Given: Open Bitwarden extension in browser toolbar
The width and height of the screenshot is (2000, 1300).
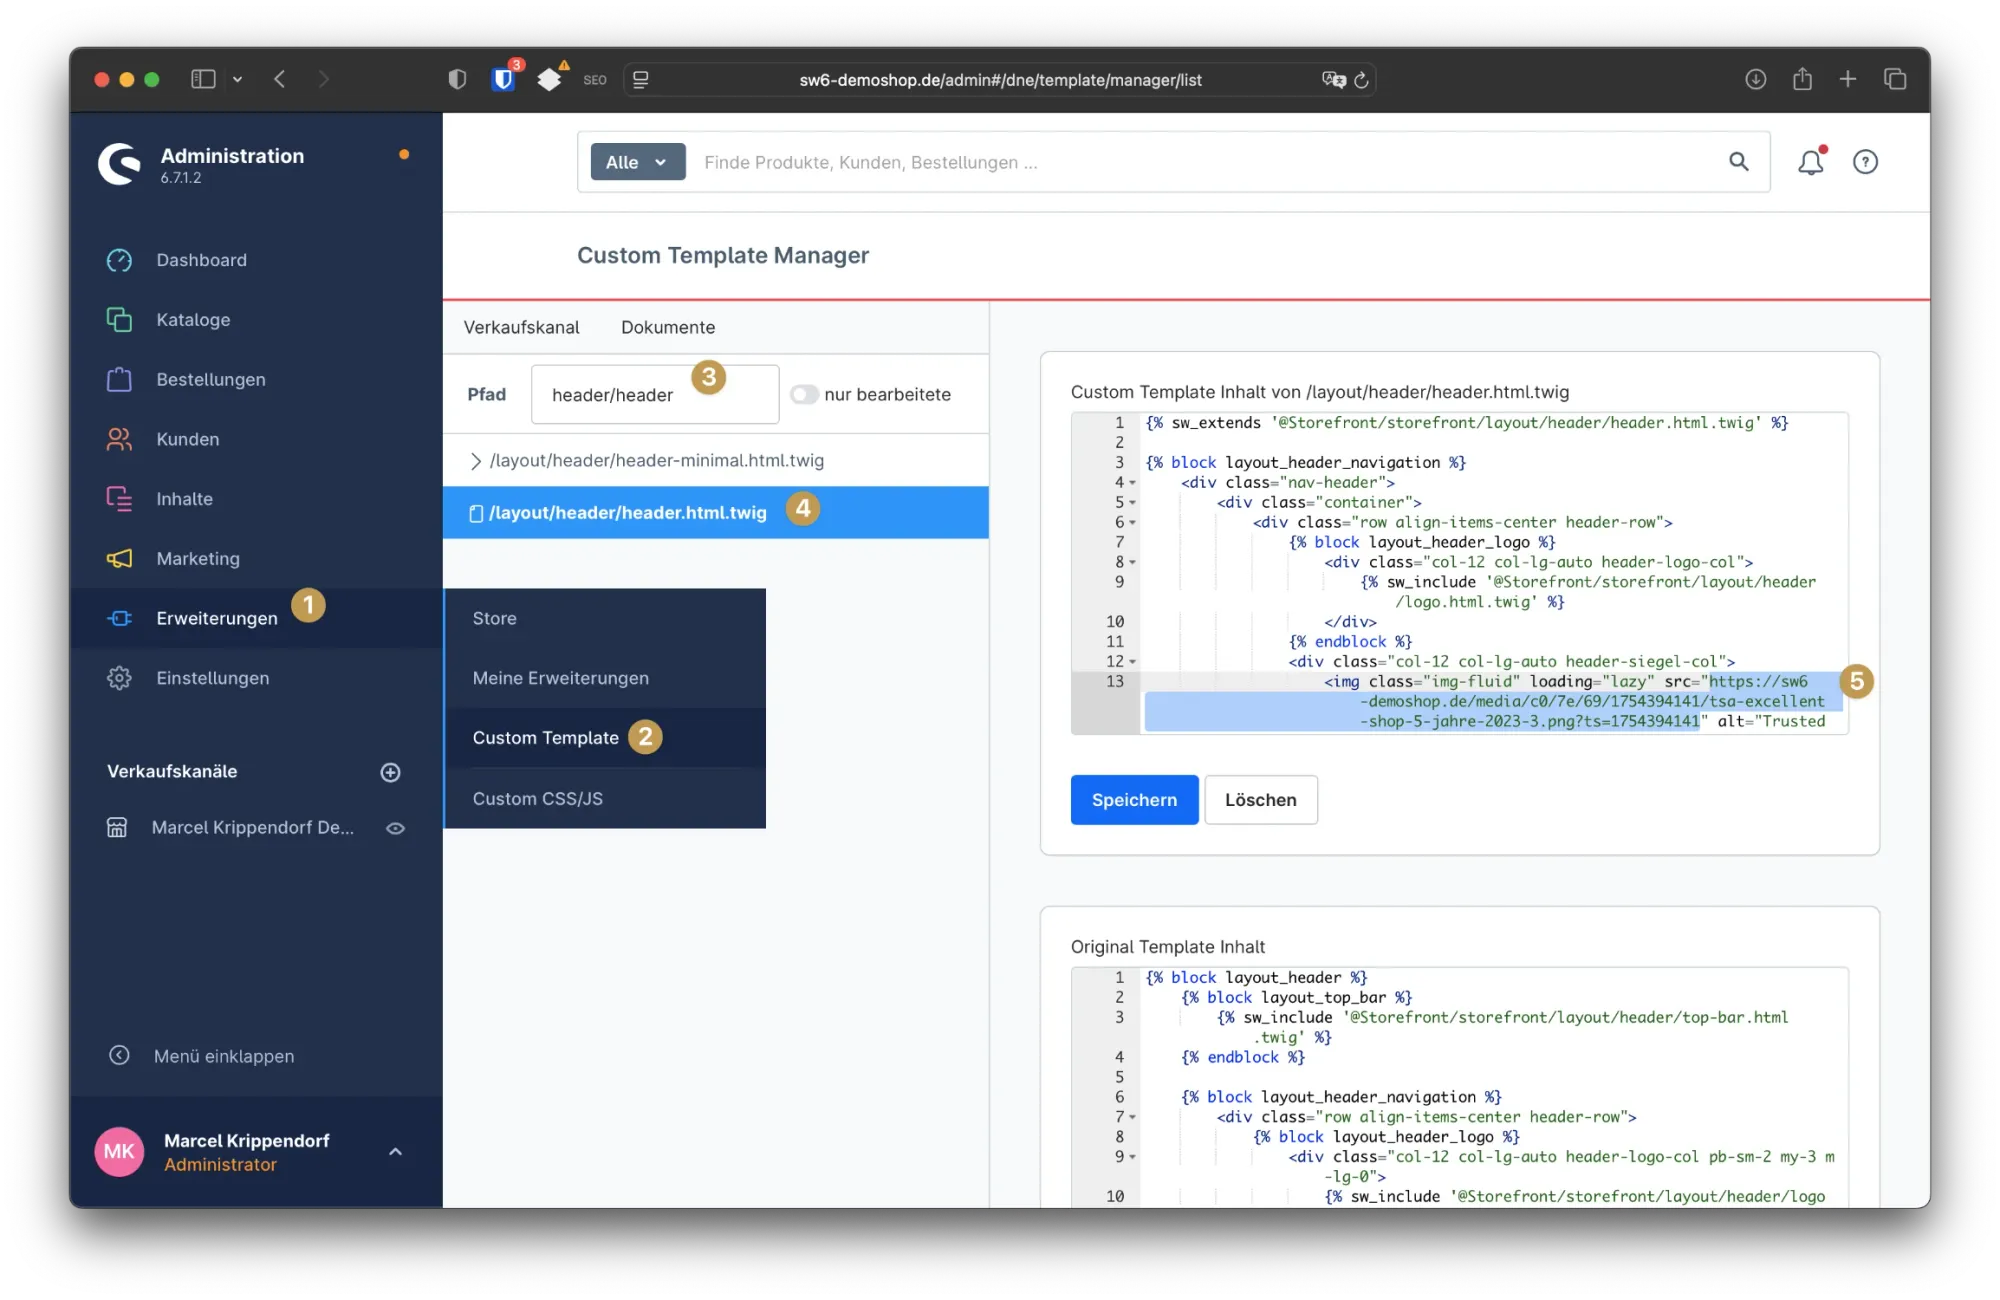Looking at the screenshot, I should point(503,79).
